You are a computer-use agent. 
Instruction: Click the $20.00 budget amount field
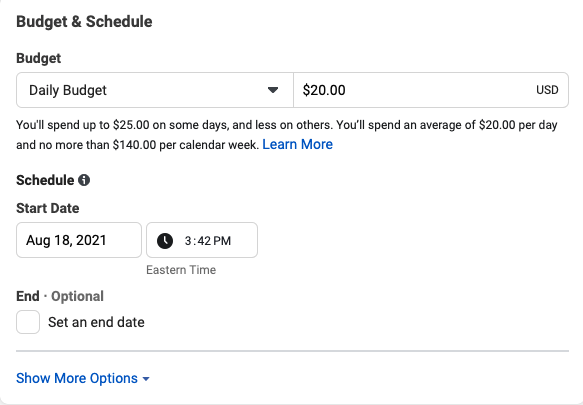431,90
